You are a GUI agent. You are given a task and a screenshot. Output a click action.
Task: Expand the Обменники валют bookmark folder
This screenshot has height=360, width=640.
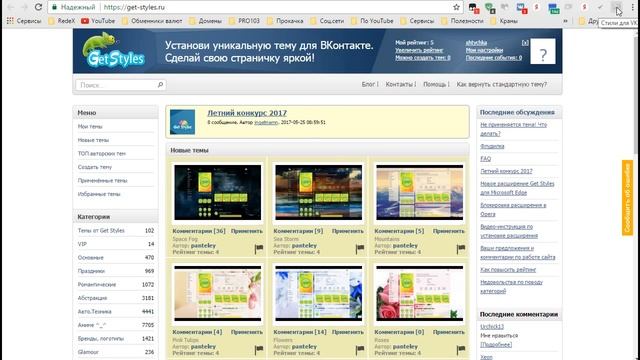click(152, 20)
